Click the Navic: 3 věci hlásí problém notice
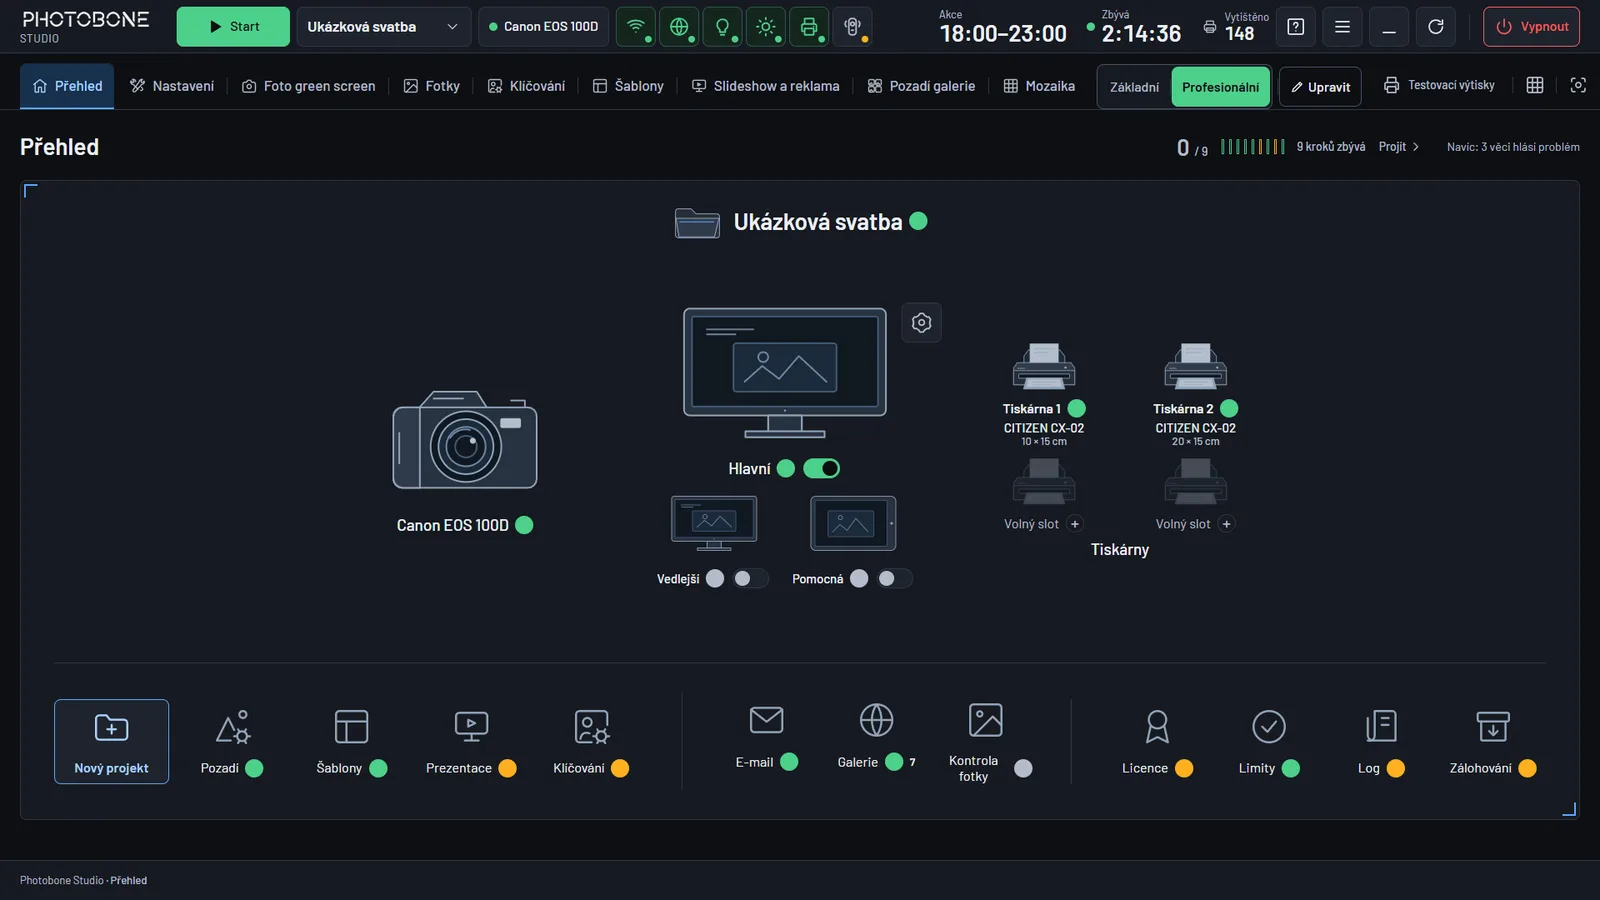Viewport: 1600px width, 900px height. [x=1513, y=147]
